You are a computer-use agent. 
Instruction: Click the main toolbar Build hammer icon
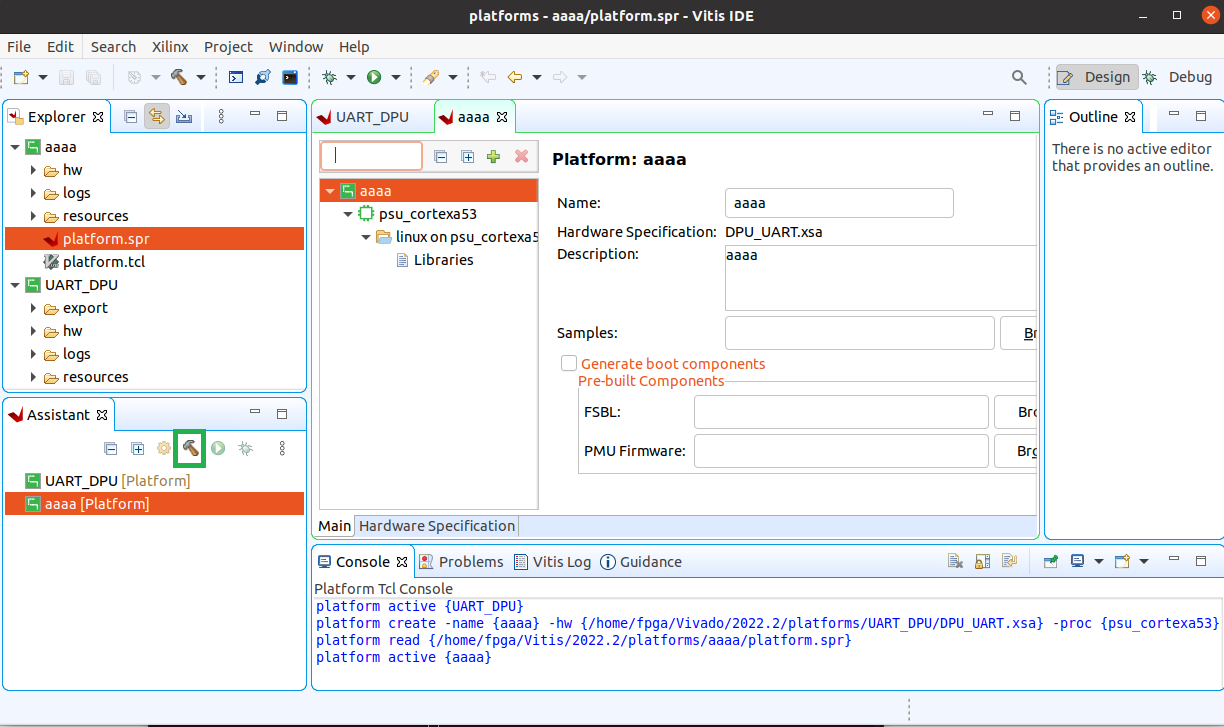tap(179, 77)
